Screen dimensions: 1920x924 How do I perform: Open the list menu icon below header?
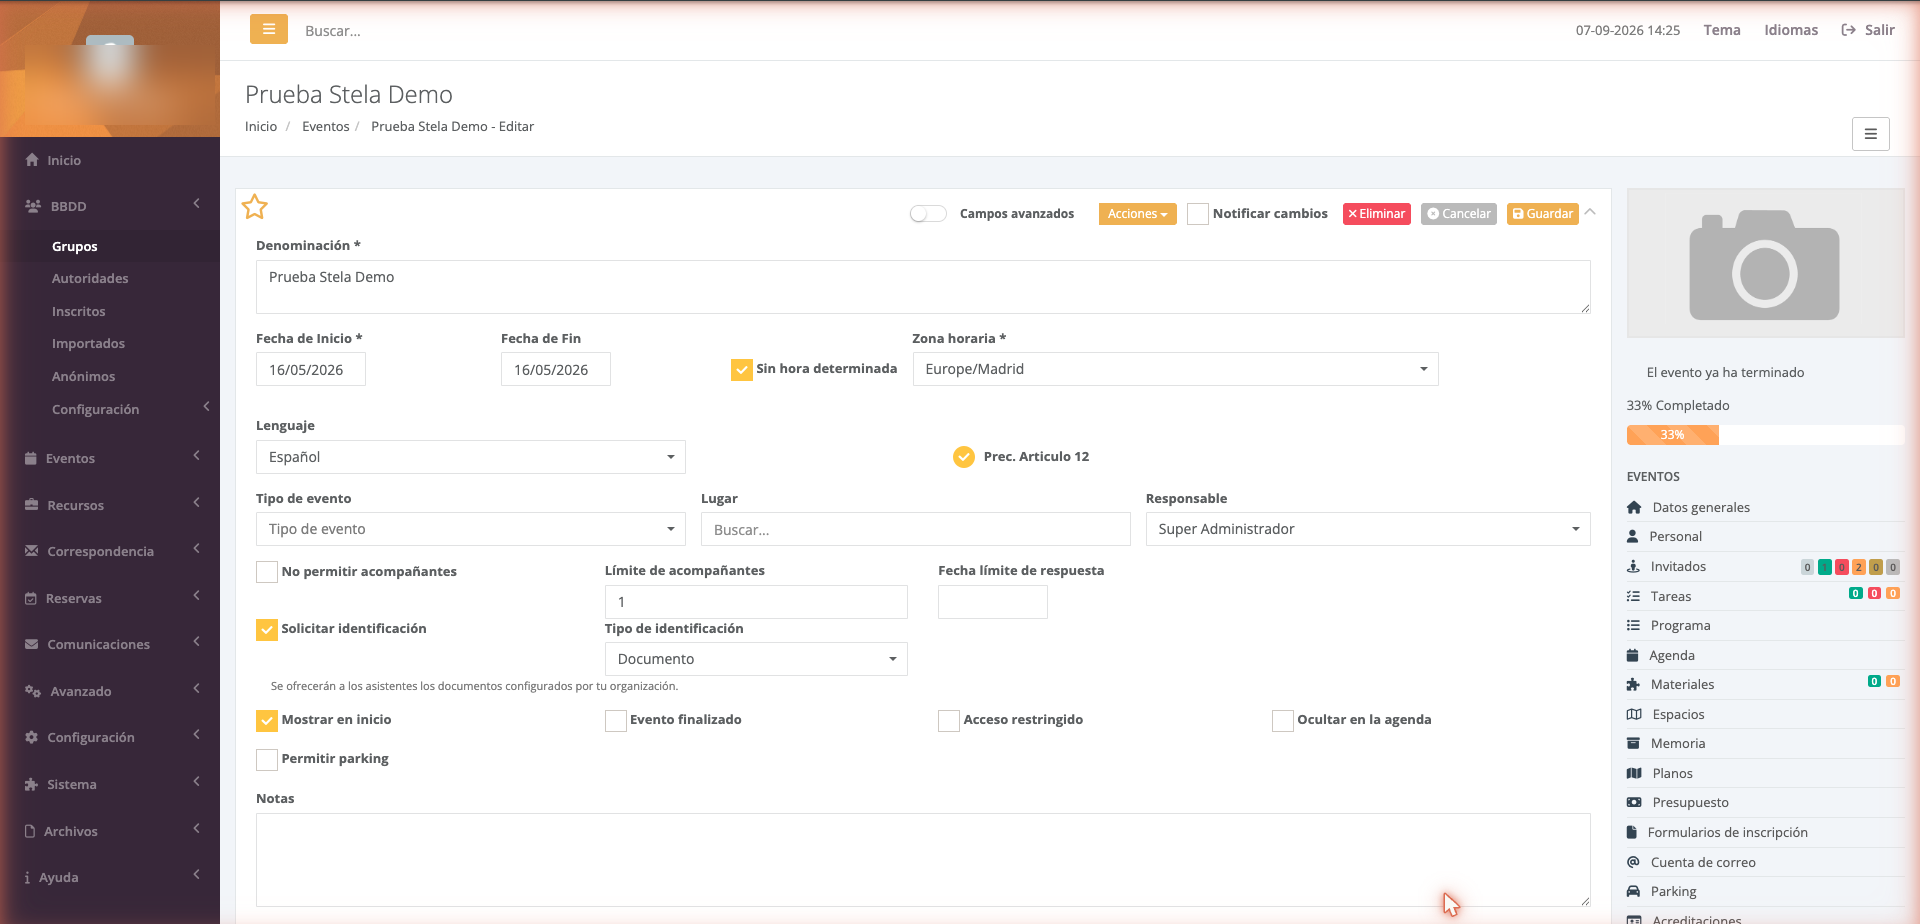point(1870,134)
